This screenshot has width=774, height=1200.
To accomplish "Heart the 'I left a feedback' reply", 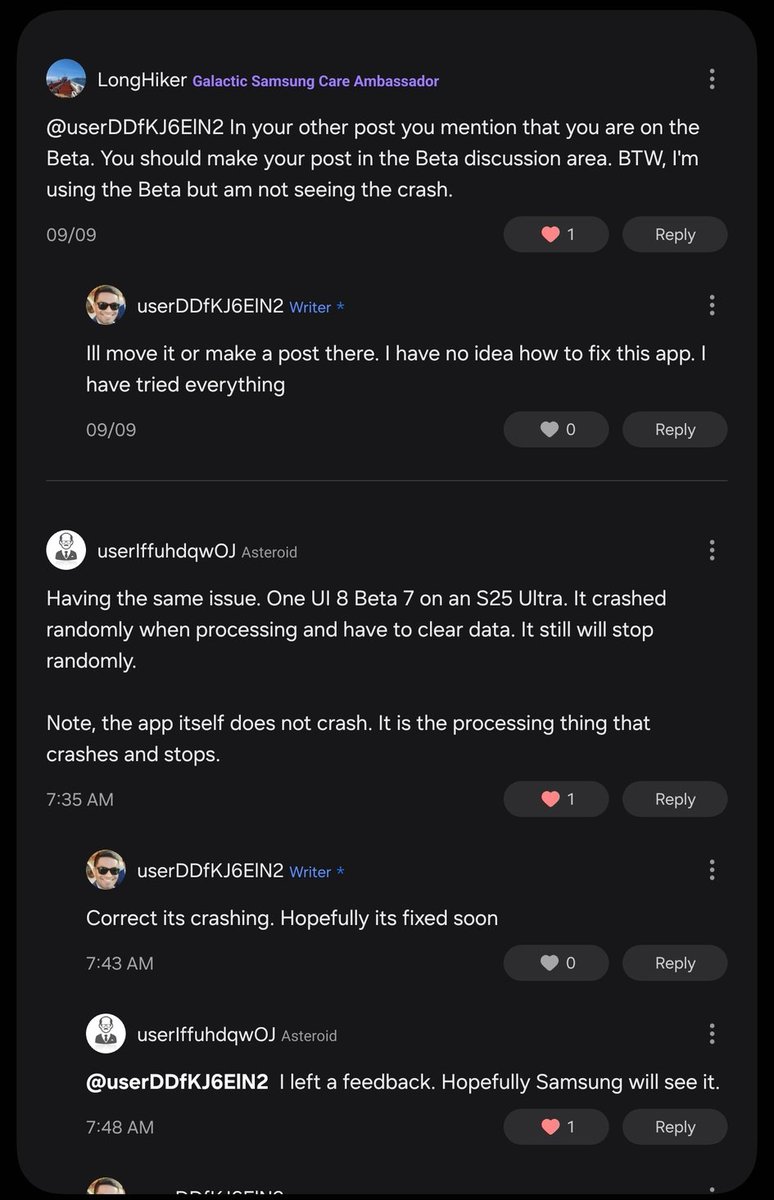I will pos(557,1127).
